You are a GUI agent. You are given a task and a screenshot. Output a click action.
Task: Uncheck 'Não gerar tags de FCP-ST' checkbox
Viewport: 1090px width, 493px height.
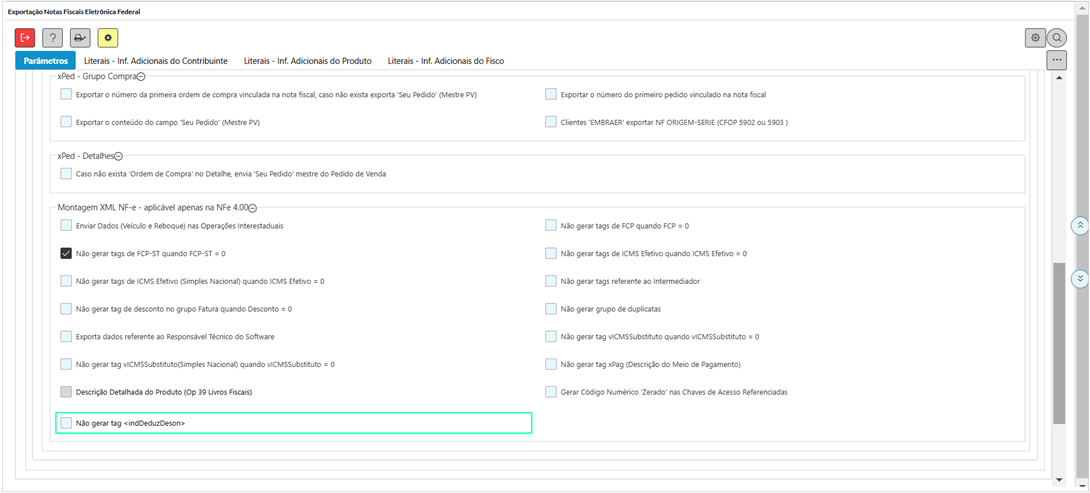pyautogui.click(x=66, y=254)
